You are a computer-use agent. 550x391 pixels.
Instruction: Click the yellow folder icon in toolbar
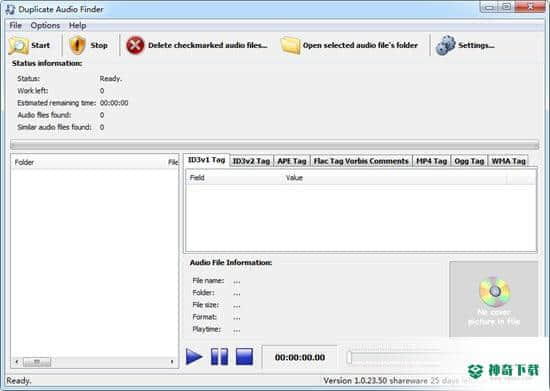click(x=290, y=46)
